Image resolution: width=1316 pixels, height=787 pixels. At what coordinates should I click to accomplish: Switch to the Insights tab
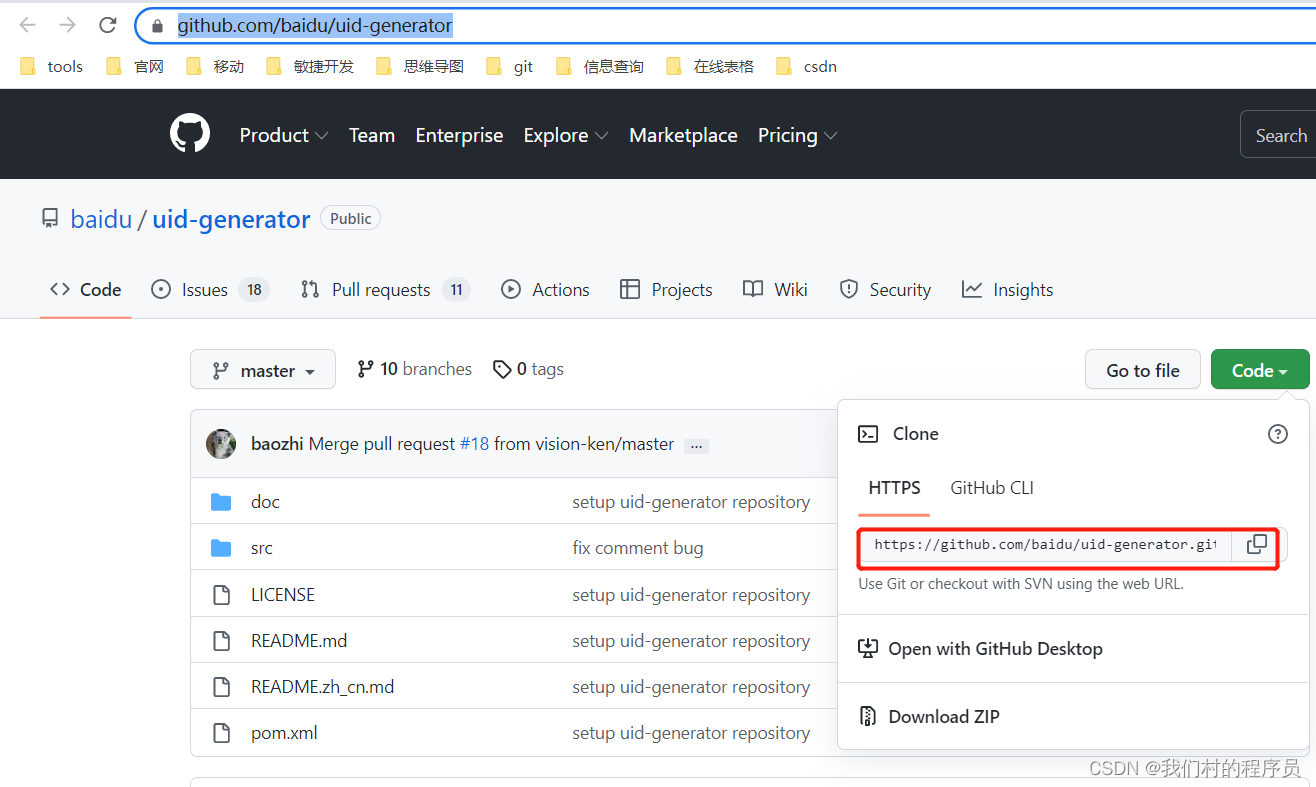(1007, 290)
